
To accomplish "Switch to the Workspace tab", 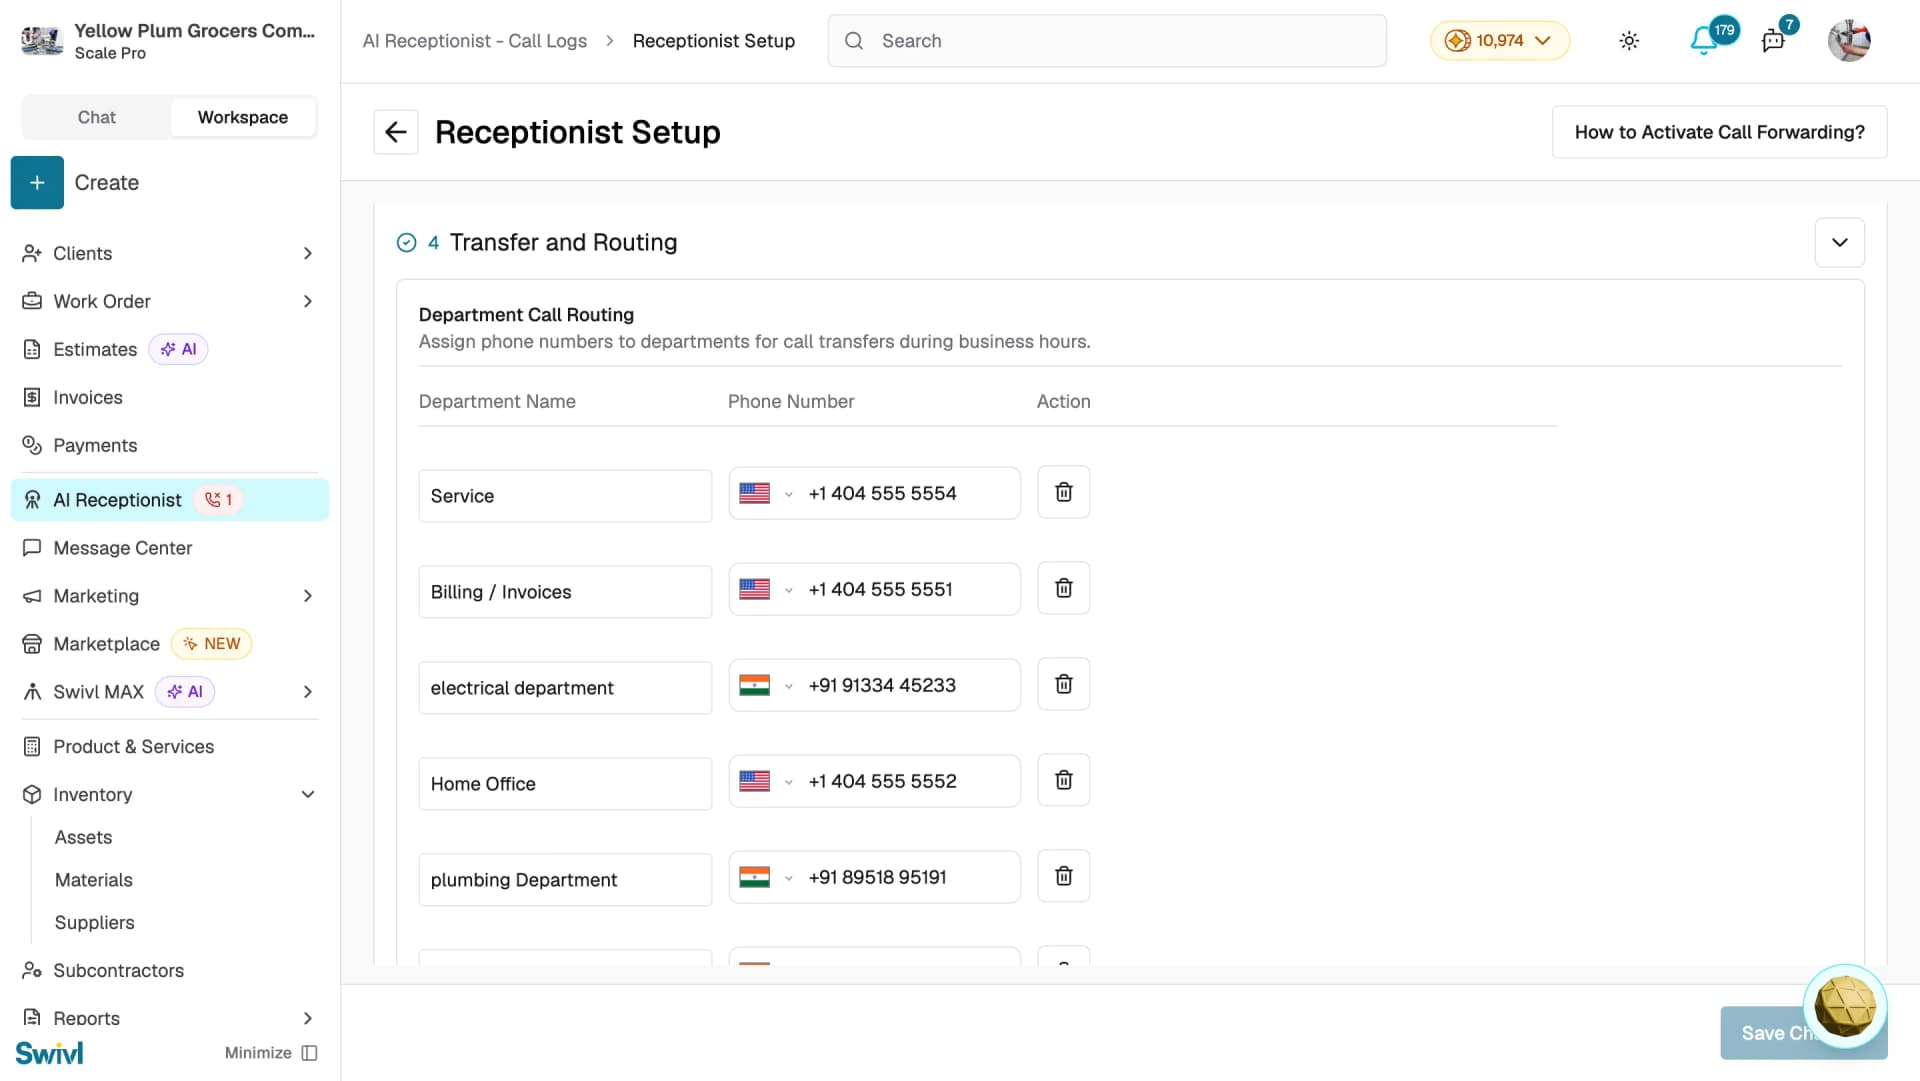I will click(x=243, y=117).
